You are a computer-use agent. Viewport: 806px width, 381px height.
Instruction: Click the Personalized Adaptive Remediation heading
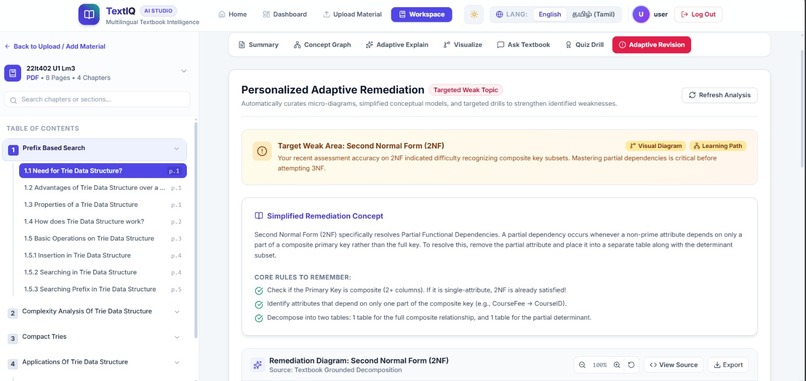click(333, 90)
